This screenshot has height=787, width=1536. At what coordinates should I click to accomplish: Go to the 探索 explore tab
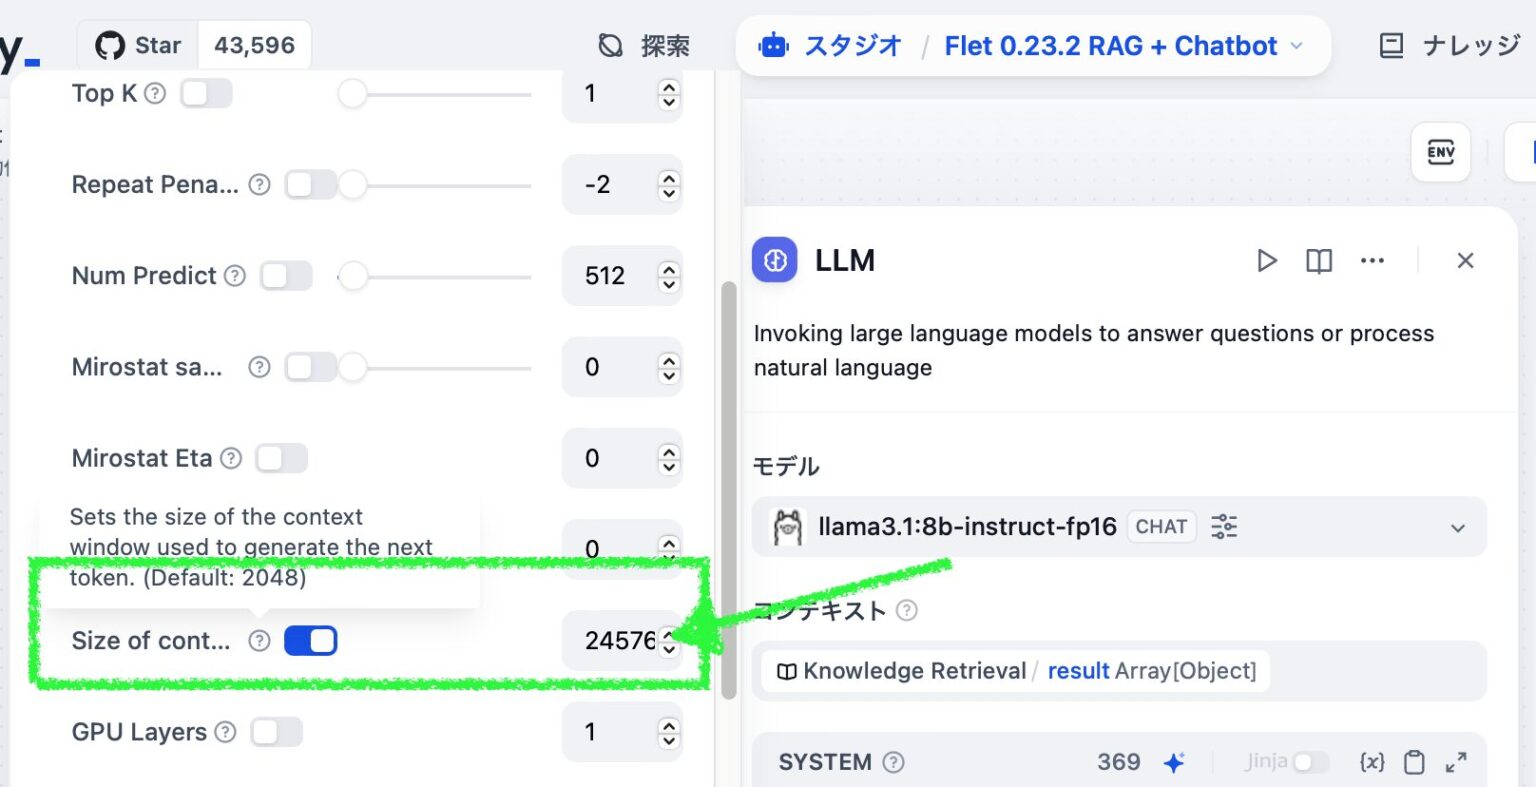(x=645, y=46)
